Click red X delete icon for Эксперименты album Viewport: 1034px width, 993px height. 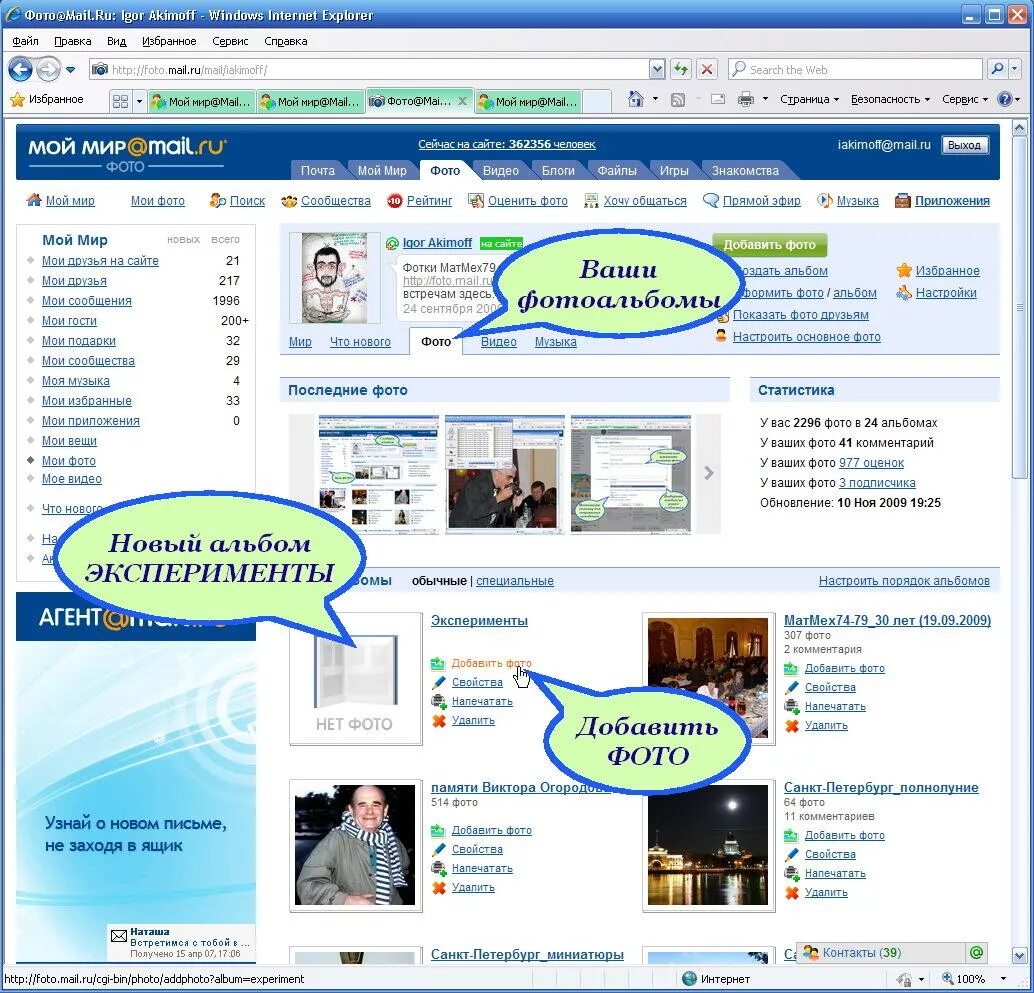pyautogui.click(x=439, y=721)
